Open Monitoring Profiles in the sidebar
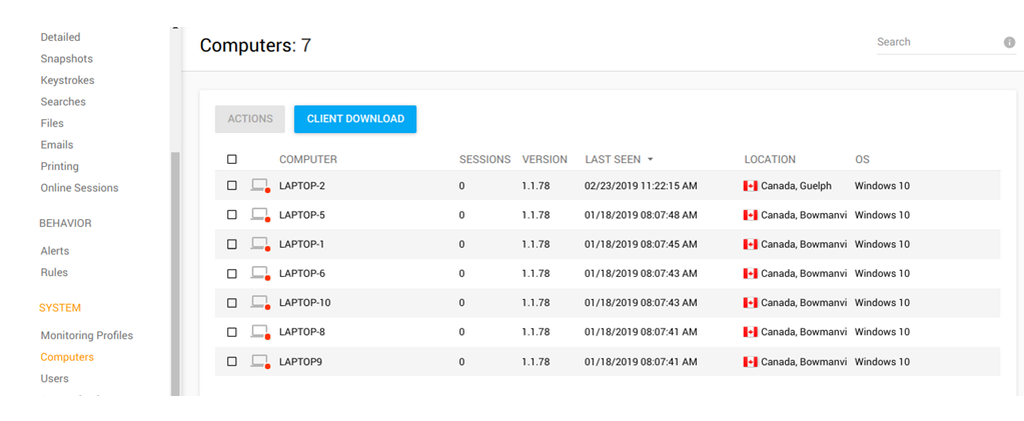1024x421 pixels. (x=86, y=335)
